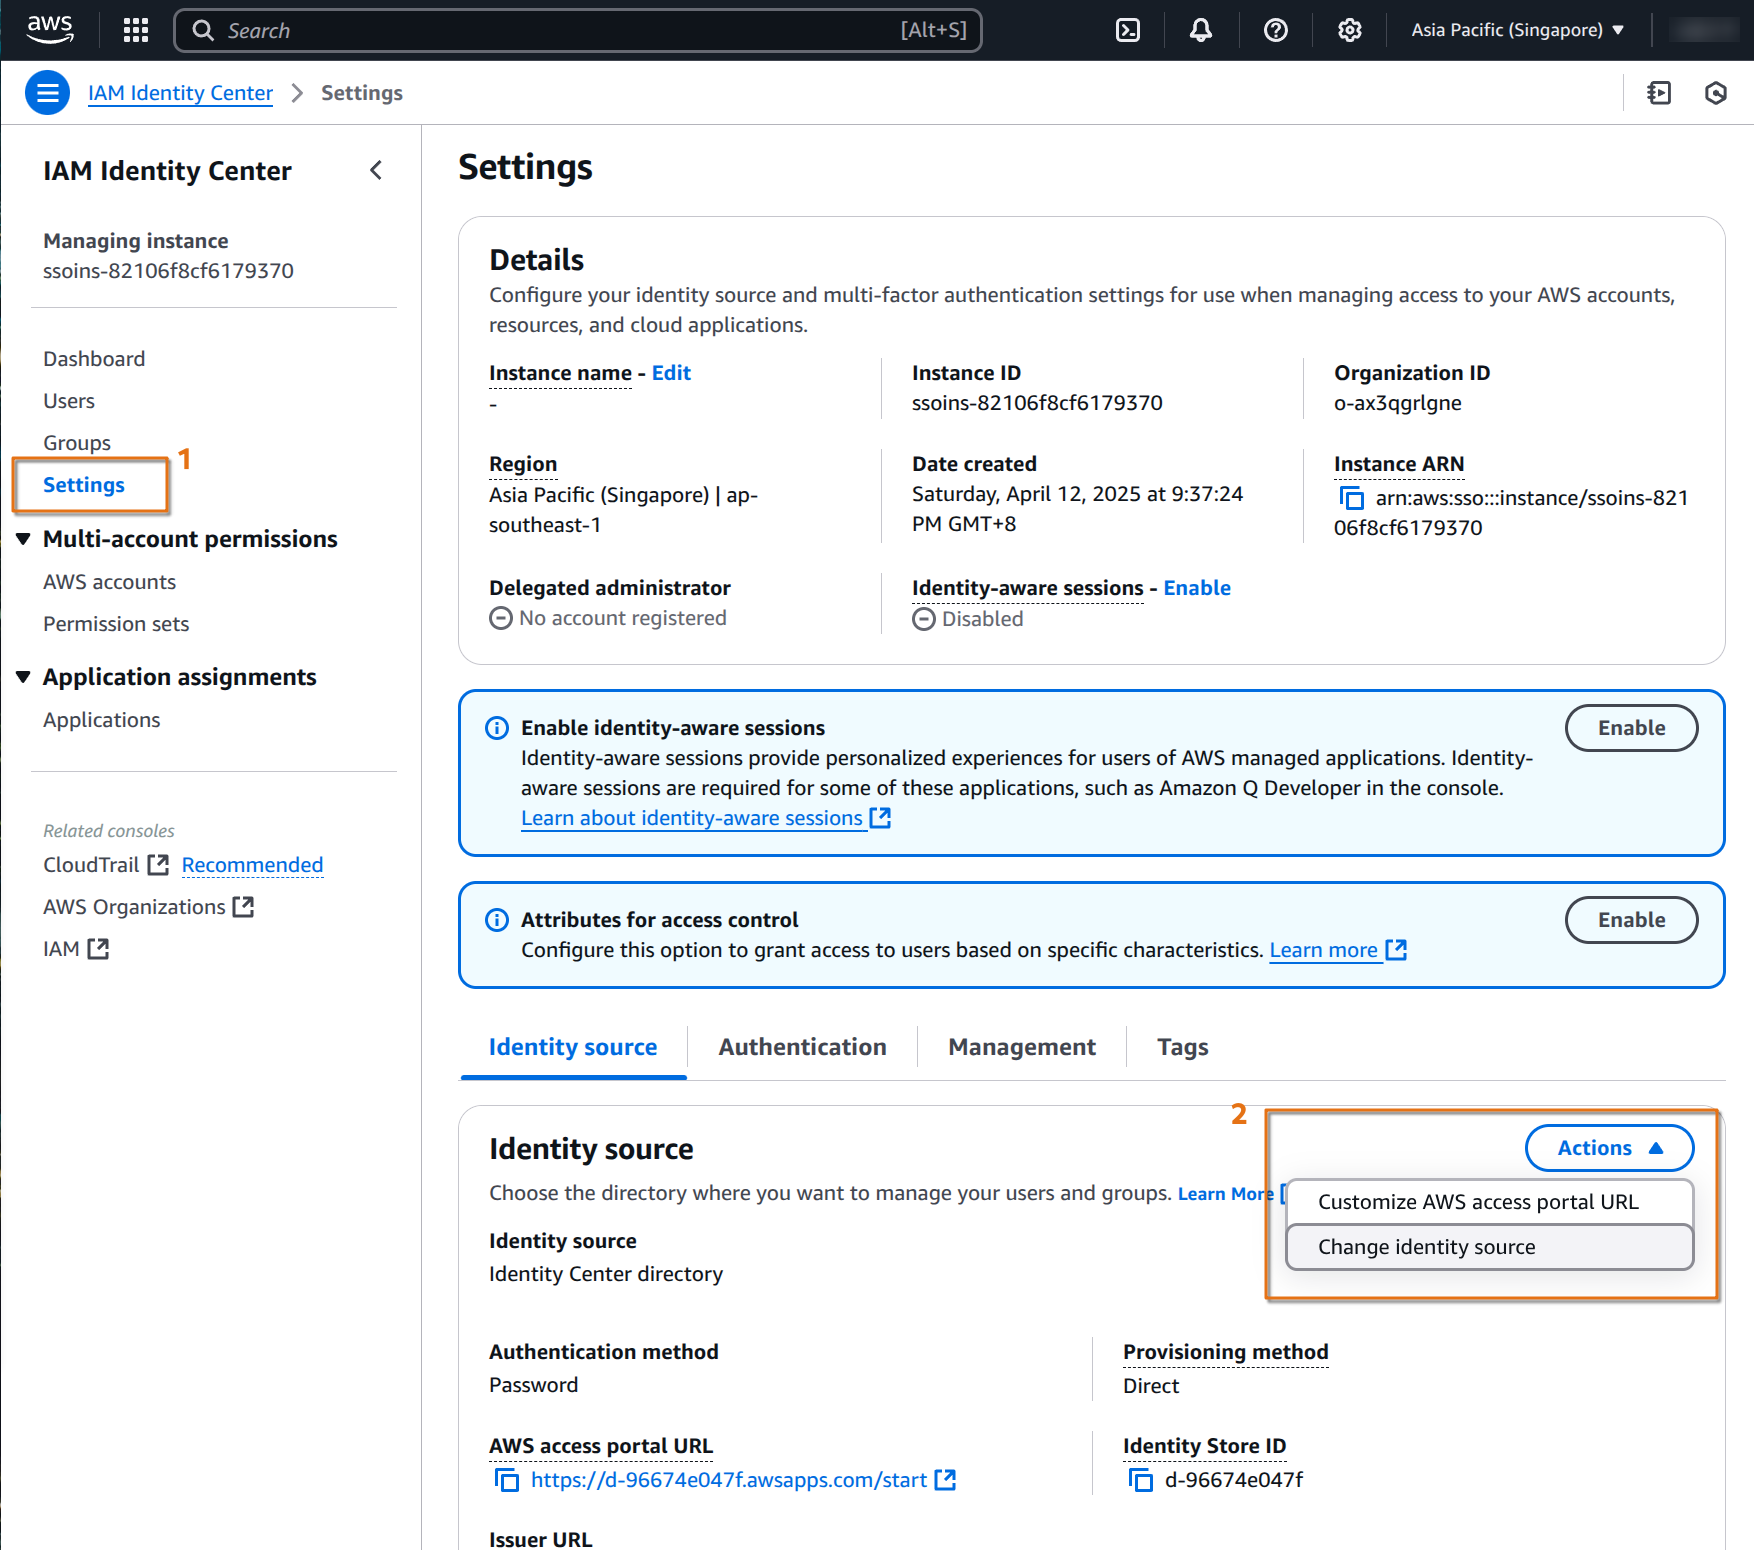Open Applications in the sidebar

(101, 720)
